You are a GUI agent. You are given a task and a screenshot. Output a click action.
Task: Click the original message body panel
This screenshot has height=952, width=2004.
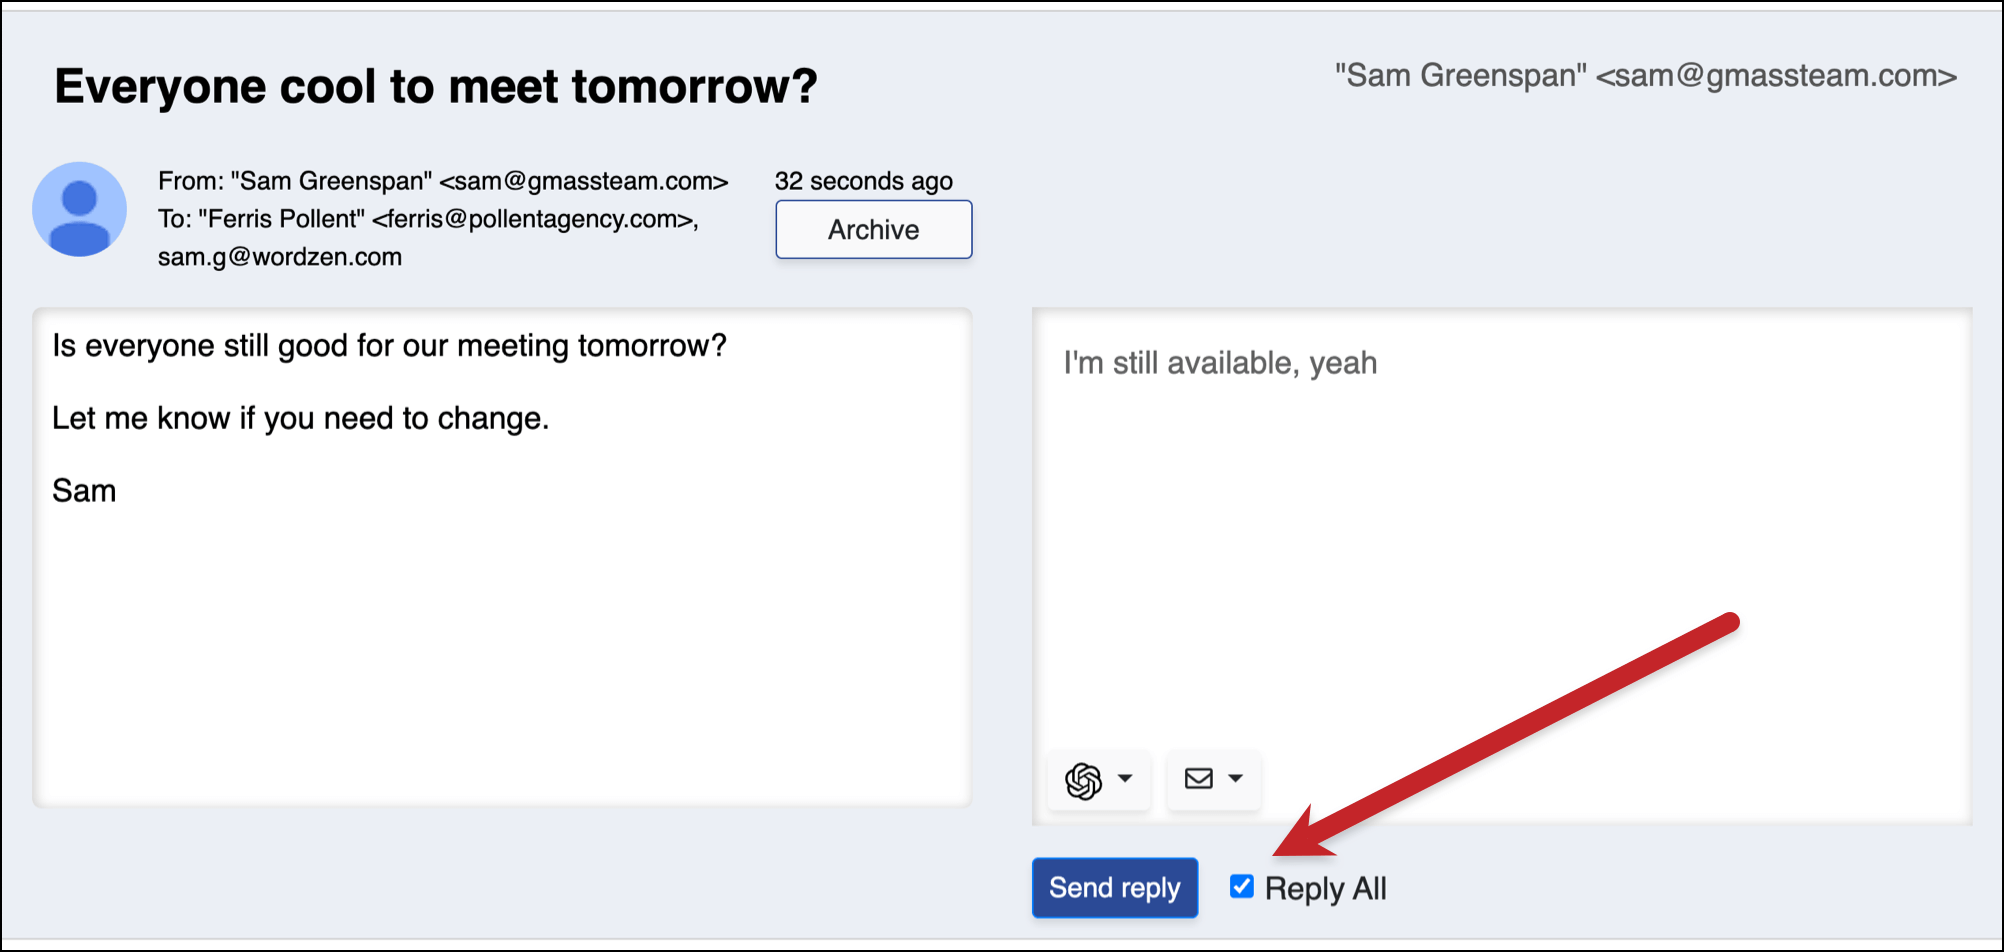point(502,557)
